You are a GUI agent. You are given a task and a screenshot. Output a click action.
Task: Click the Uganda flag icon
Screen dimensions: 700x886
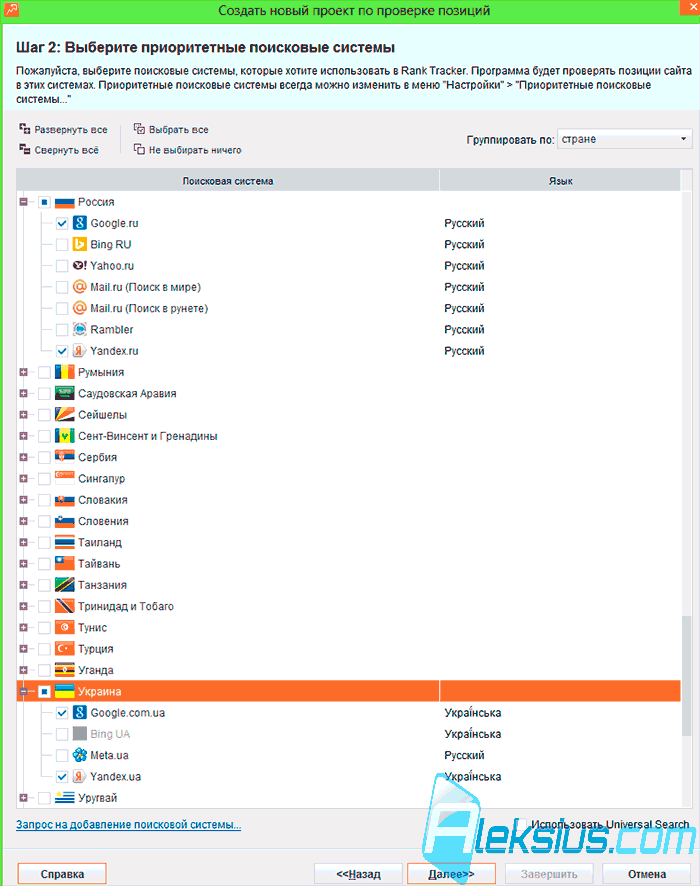coord(64,670)
